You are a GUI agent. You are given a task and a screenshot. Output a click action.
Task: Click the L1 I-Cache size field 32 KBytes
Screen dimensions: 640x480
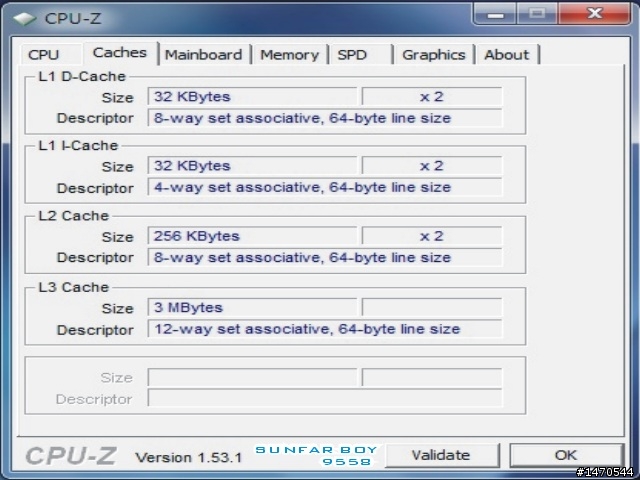pos(252,166)
